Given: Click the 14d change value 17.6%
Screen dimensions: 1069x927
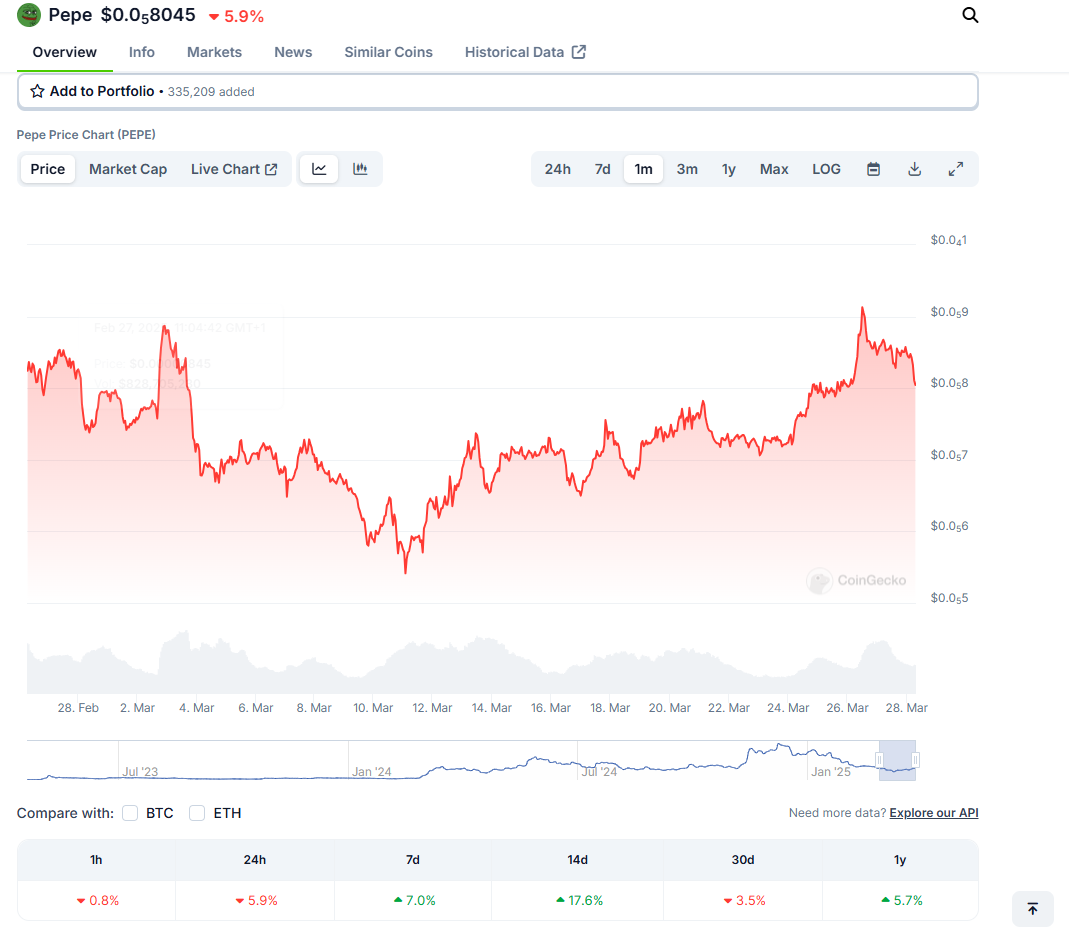Looking at the screenshot, I should pos(579,900).
